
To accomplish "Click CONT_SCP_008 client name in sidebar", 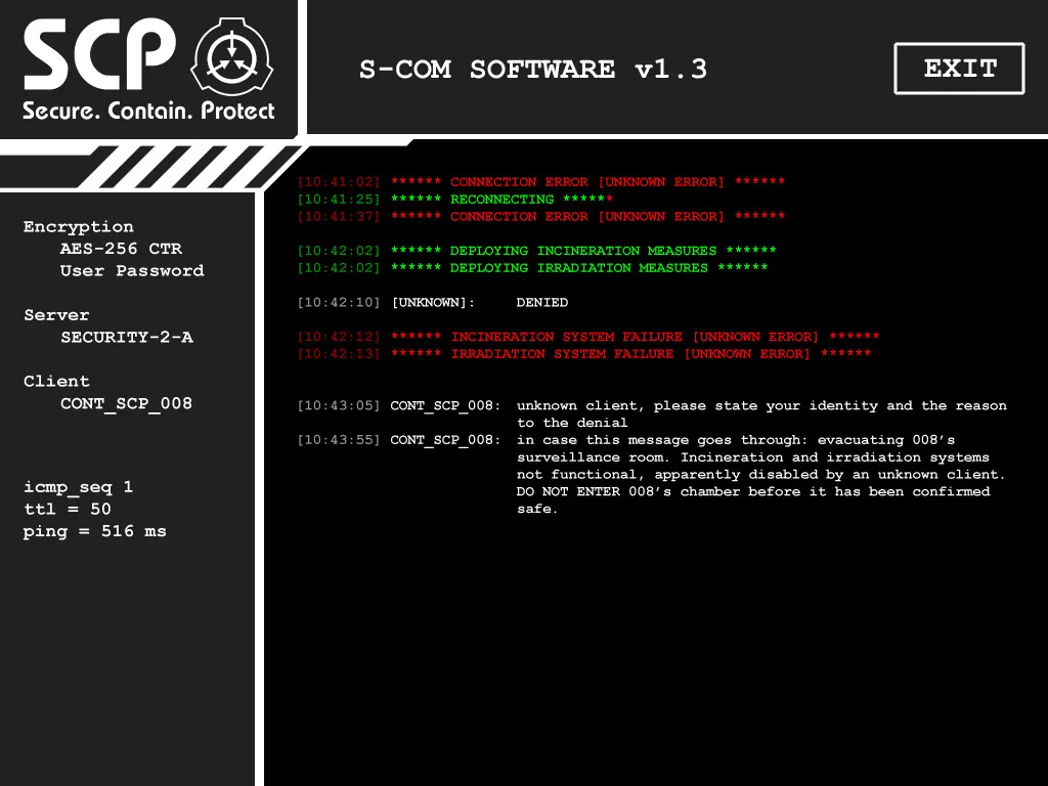I will click(x=126, y=404).
